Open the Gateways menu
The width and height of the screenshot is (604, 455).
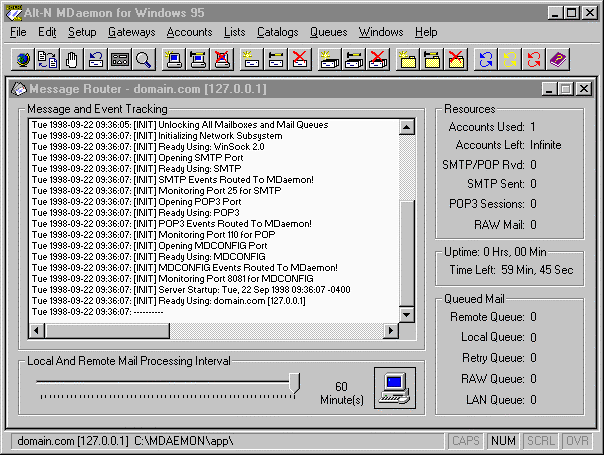pyautogui.click(x=131, y=32)
